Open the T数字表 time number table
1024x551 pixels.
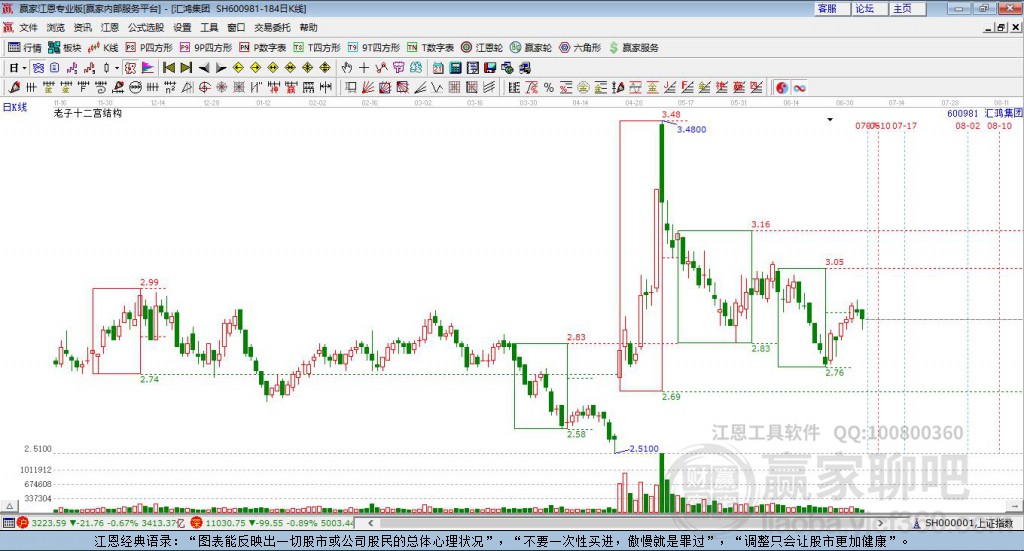tap(430, 48)
